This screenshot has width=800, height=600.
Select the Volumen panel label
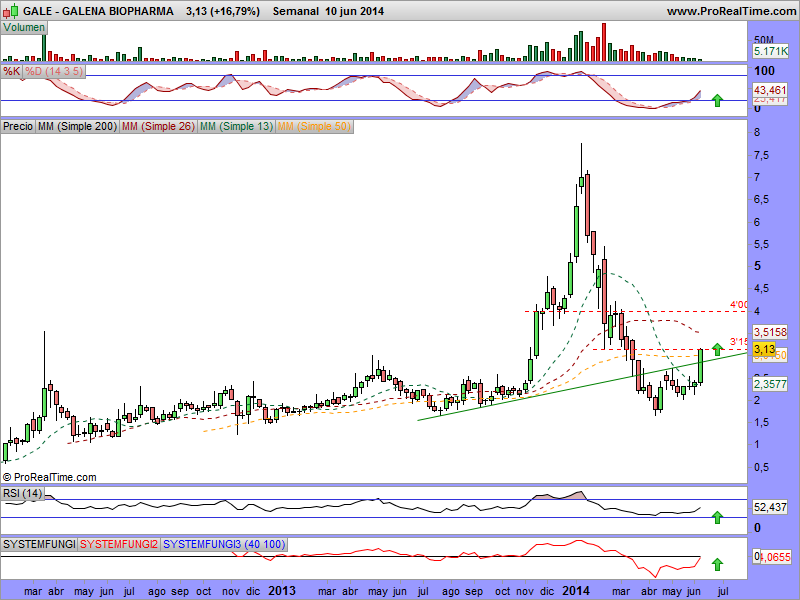coord(24,28)
